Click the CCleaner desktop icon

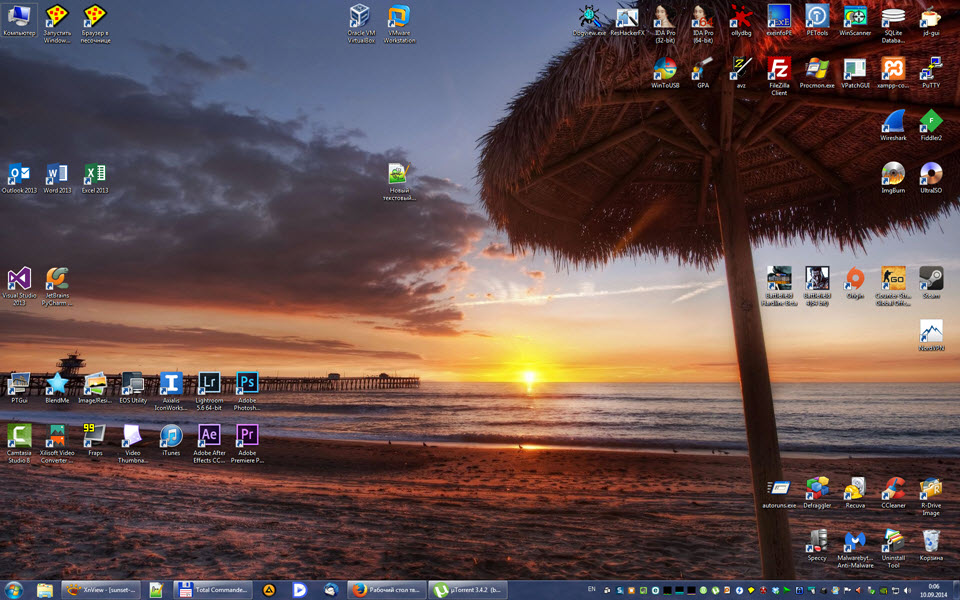pyautogui.click(x=893, y=493)
